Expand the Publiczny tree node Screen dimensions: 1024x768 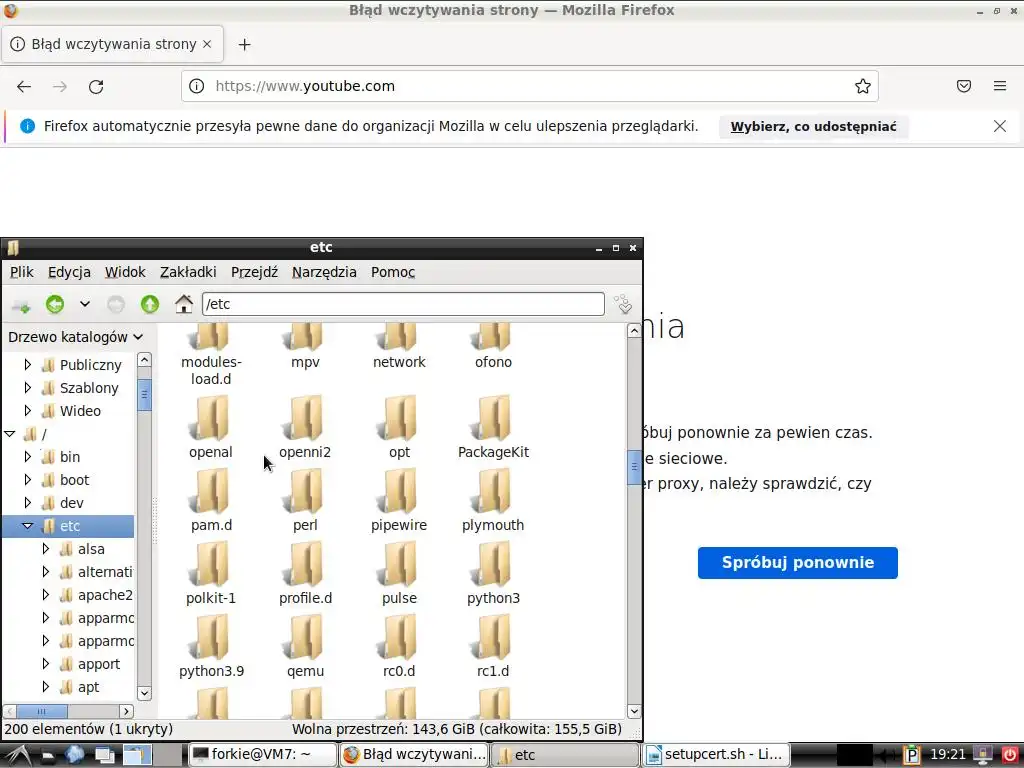[27, 364]
